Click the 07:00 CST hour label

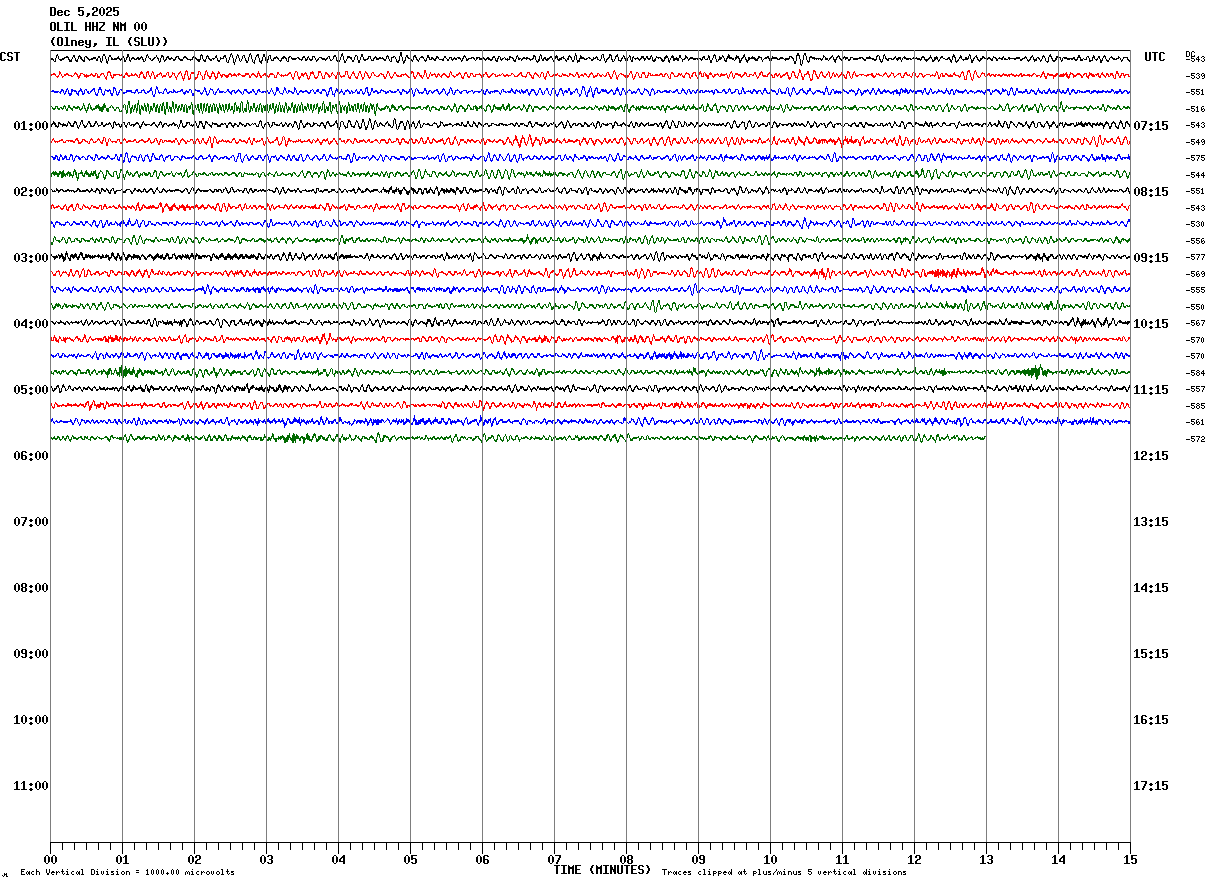[31, 522]
